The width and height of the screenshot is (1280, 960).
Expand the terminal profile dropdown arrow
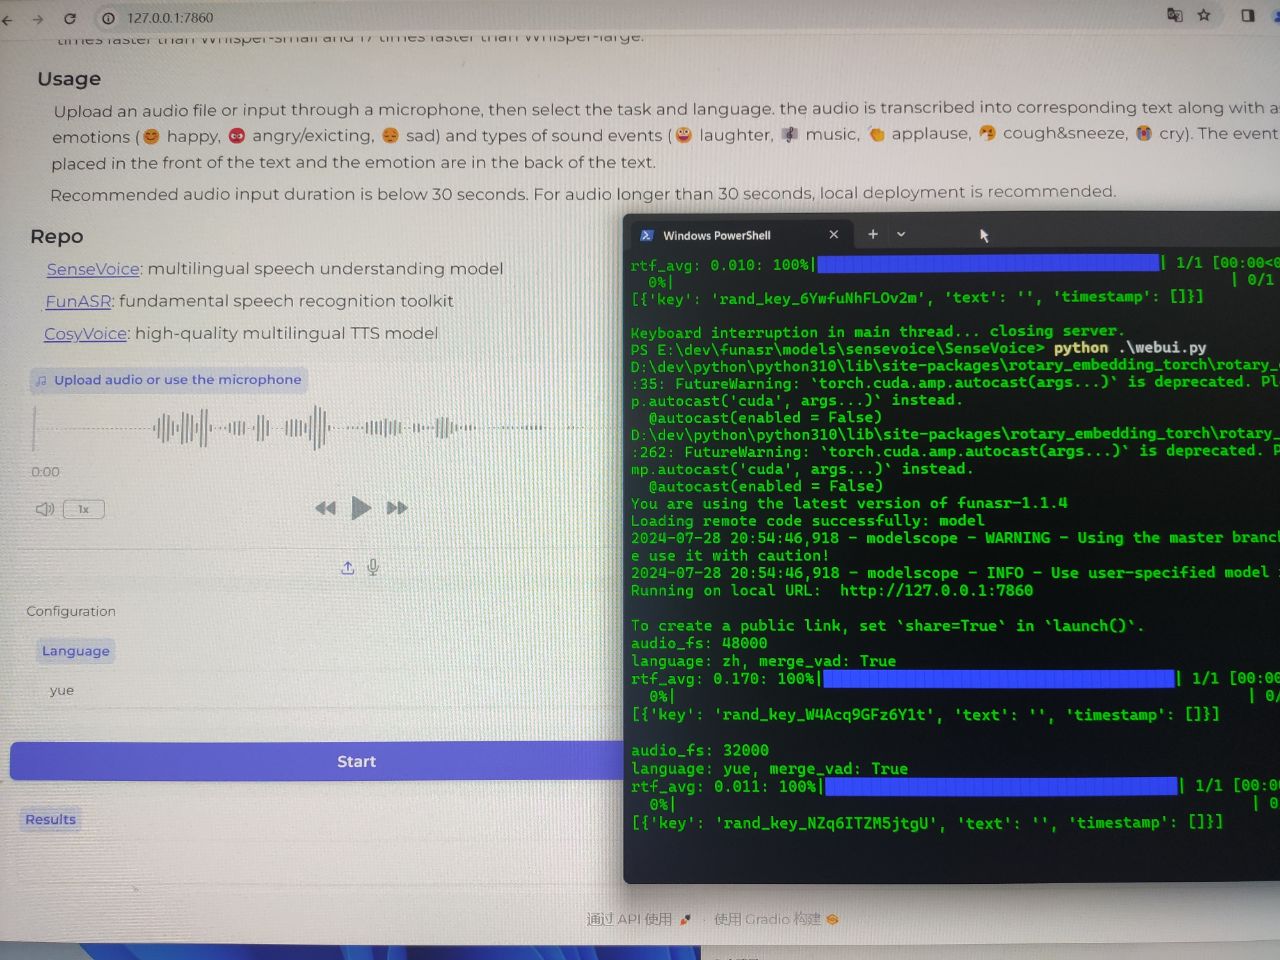pos(901,234)
